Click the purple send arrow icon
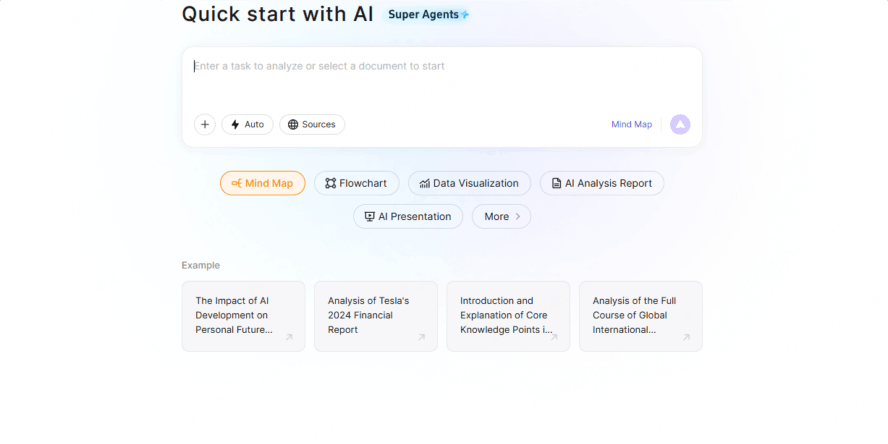888x444 pixels. tap(680, 125)
